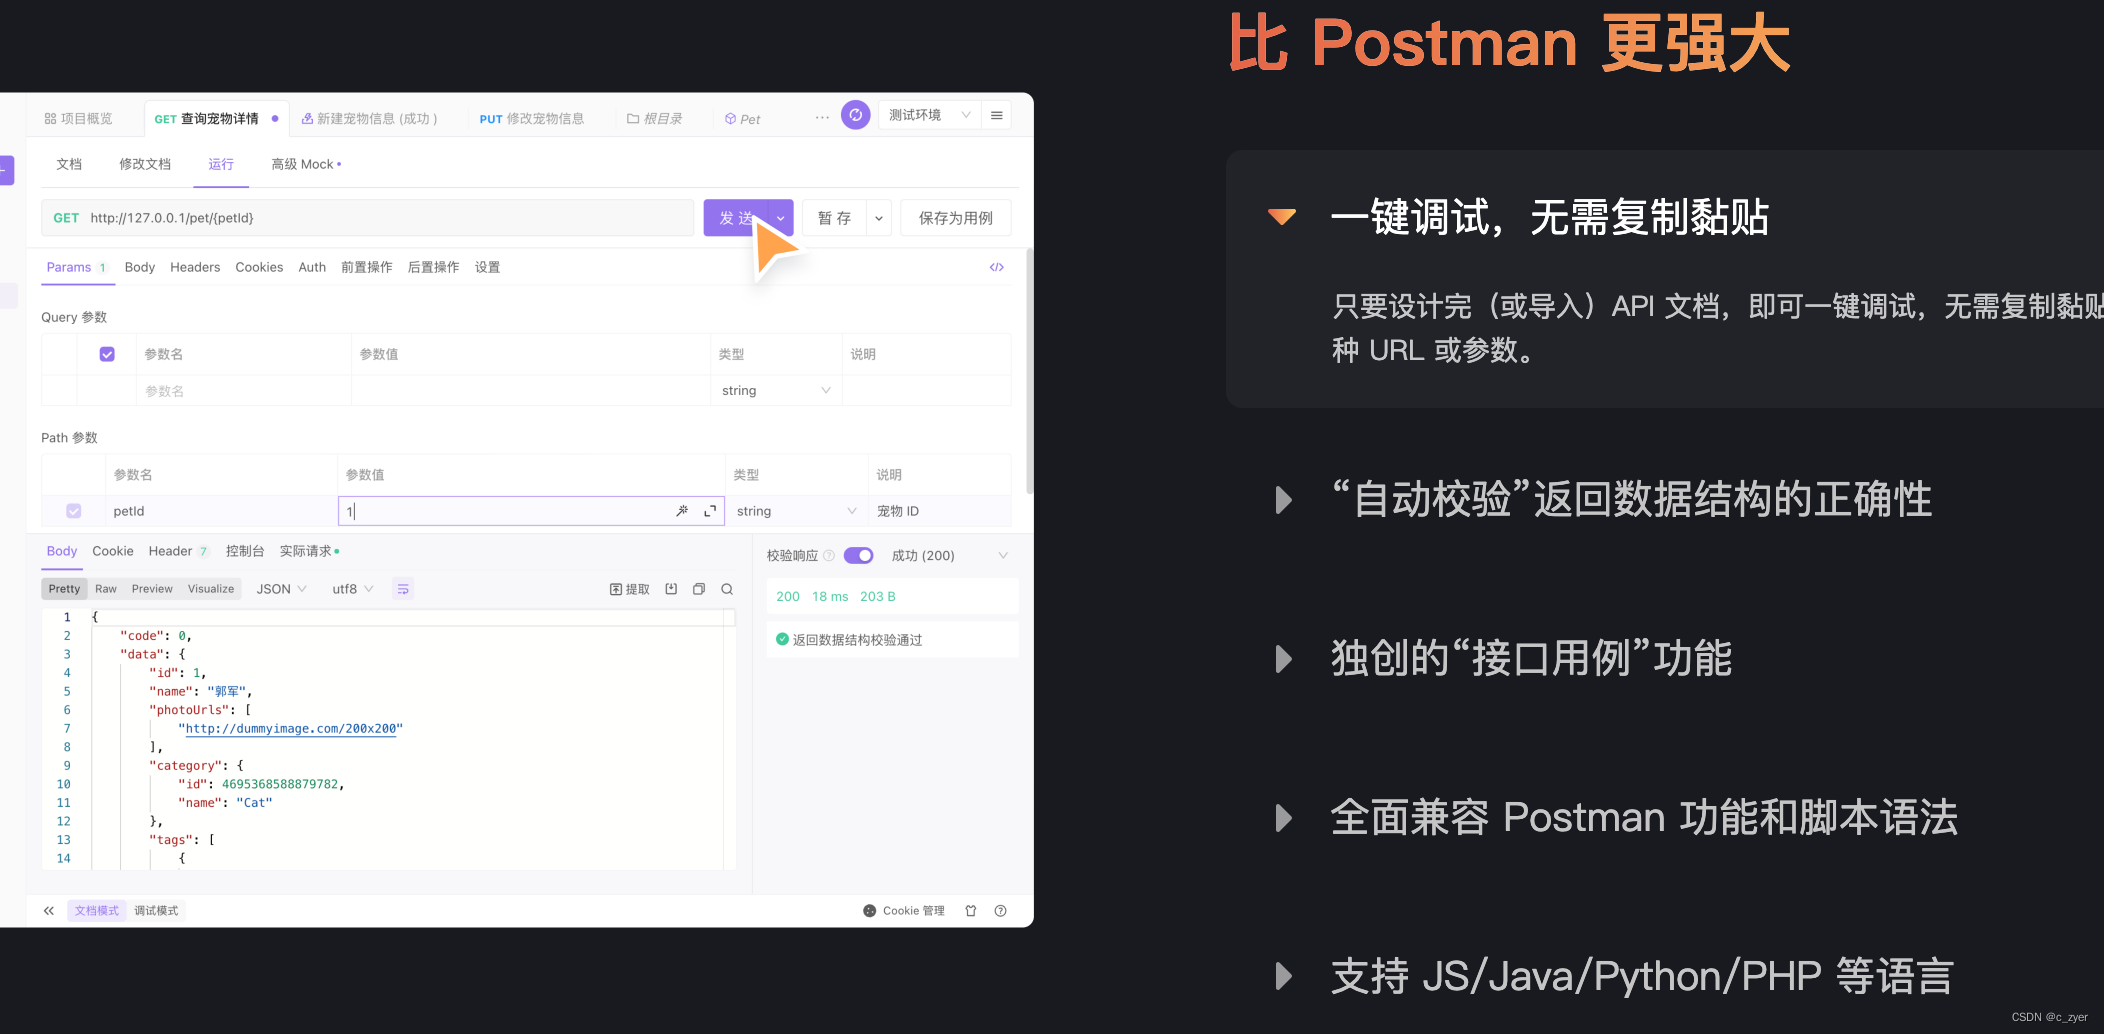Open Query parameter string type dropdown
The image size is (2104, 1034).
point(776,391)
